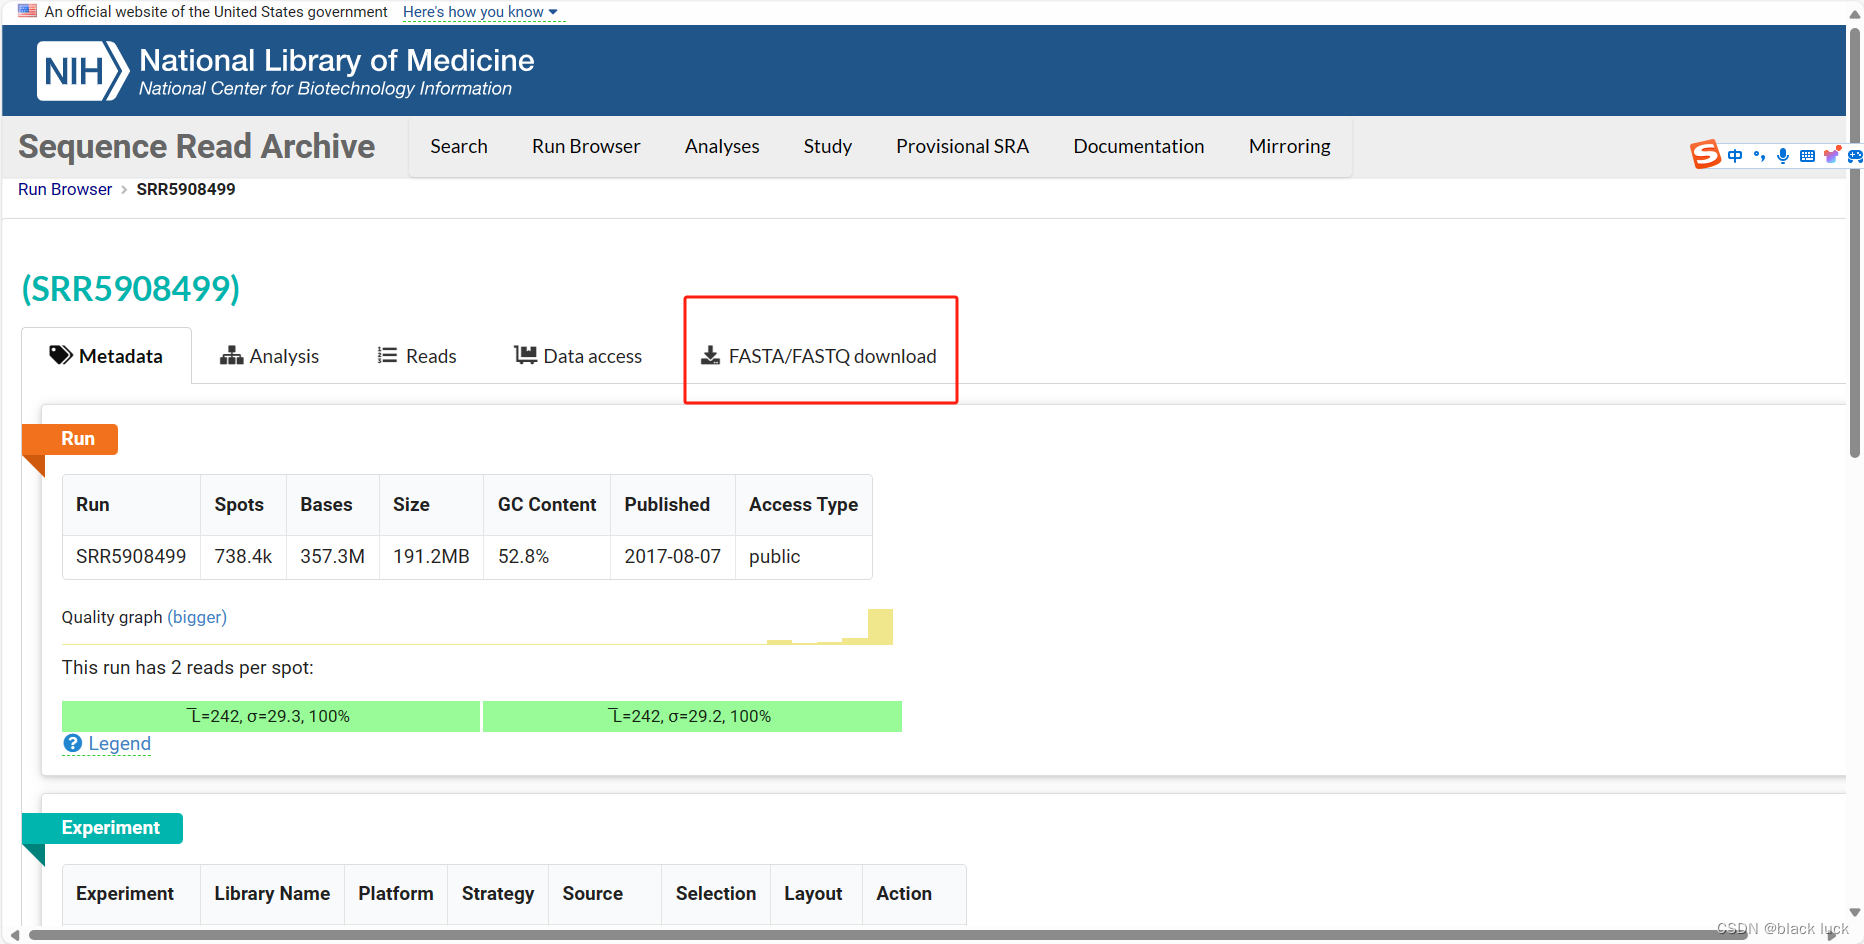The width and height of the screenshot is (1864, 944).
Task: Click the 357.3M bases value
Action: tap(332, 556)
